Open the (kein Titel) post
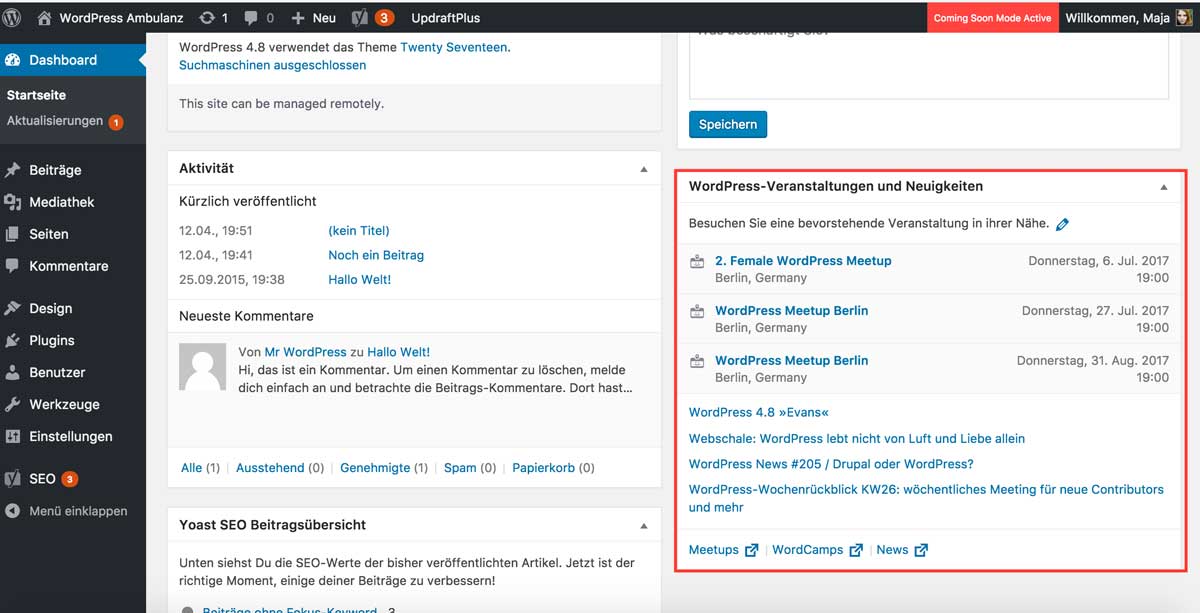1200x613 pixels. (x=359, y=230)
